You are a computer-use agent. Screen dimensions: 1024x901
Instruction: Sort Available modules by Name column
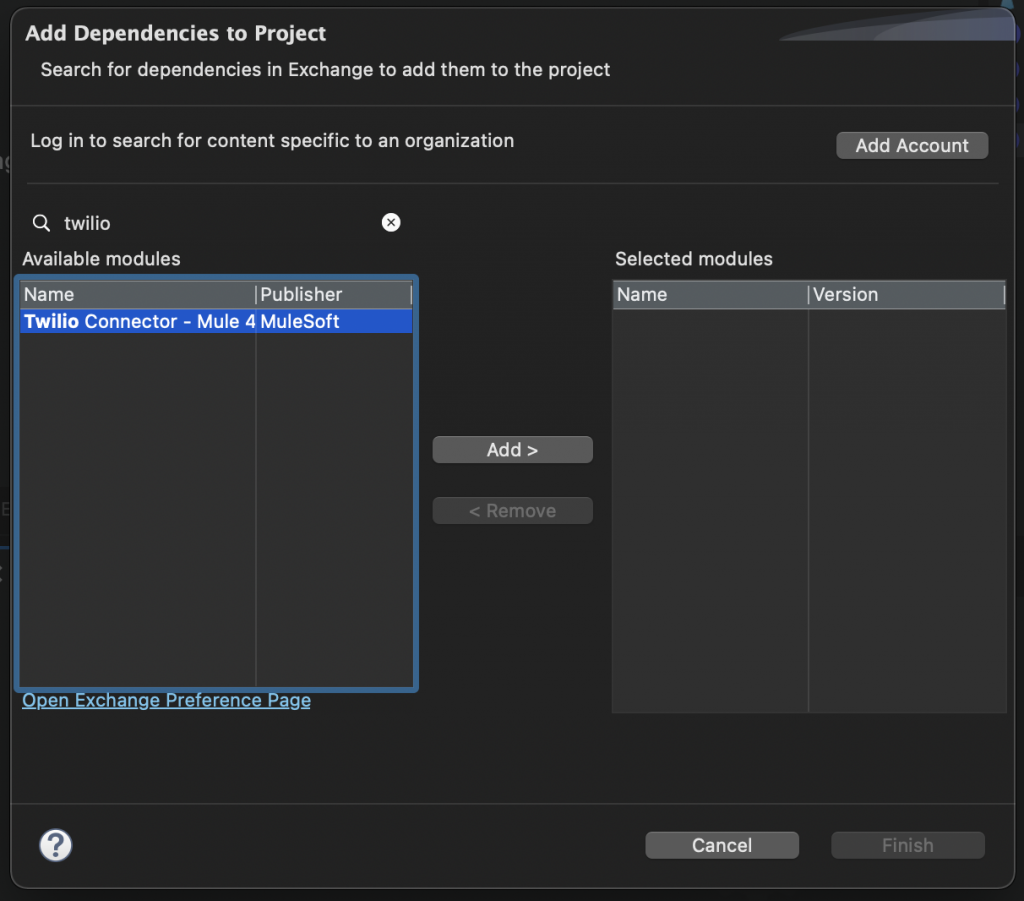point(138,294)
